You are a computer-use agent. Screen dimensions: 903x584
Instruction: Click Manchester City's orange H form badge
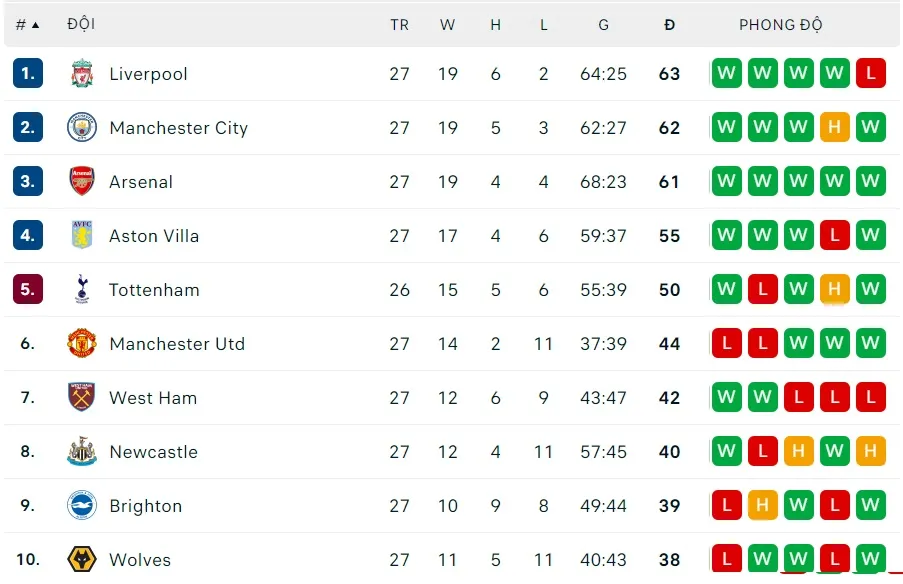tap(835, 128)
